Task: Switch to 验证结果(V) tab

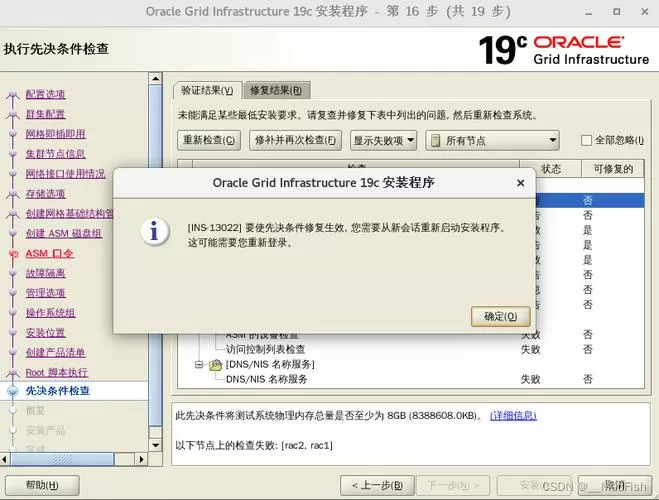Action: pos(207,90)
